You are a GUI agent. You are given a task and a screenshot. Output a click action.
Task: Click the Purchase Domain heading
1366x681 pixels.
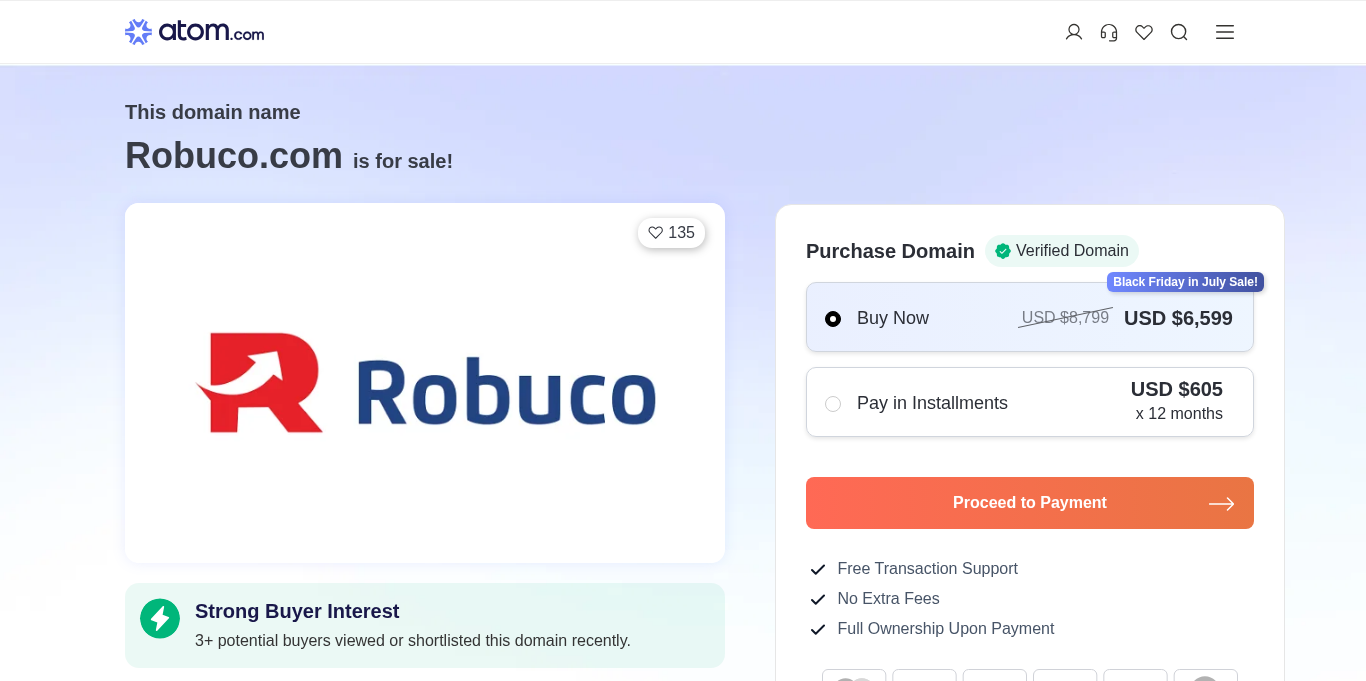click(x=890, y=251)
